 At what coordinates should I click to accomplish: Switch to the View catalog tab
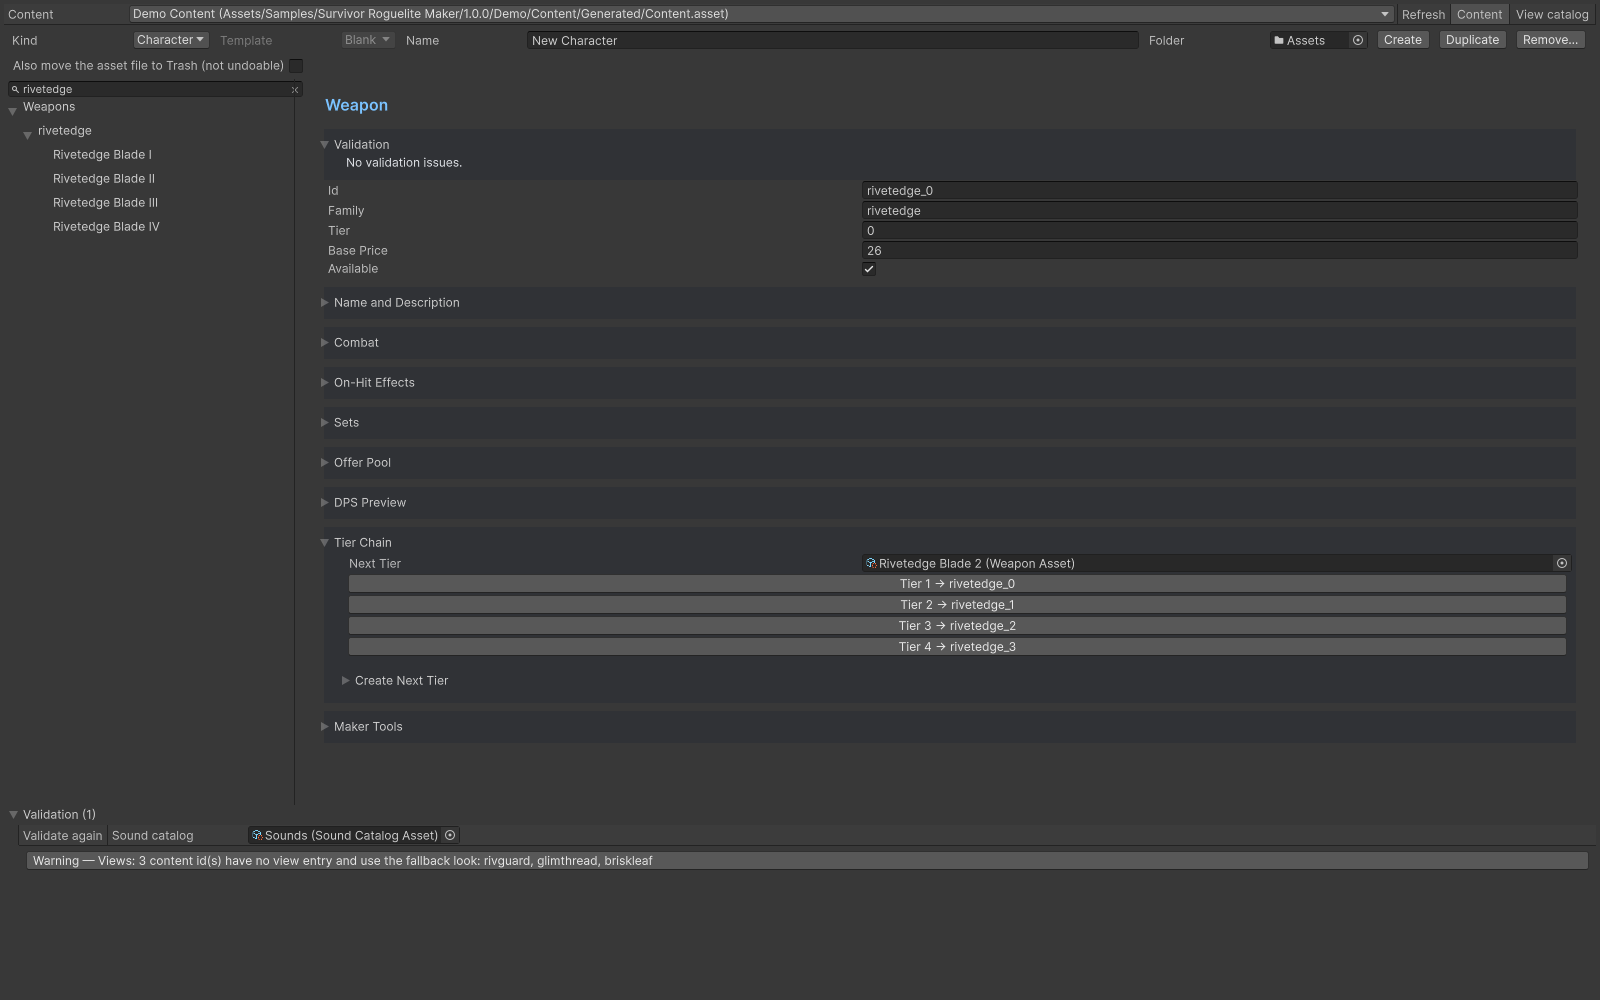click(x=1552, y=14)
